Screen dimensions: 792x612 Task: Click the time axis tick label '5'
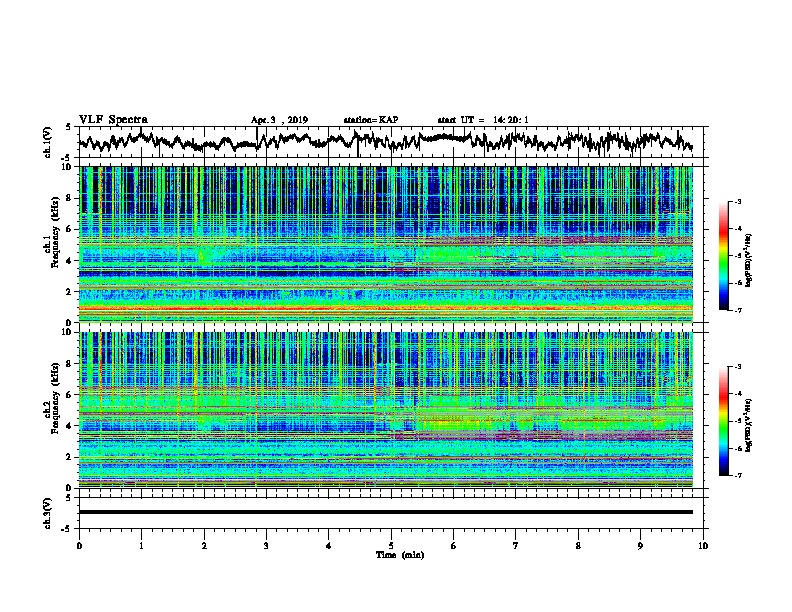coord(391,546)
